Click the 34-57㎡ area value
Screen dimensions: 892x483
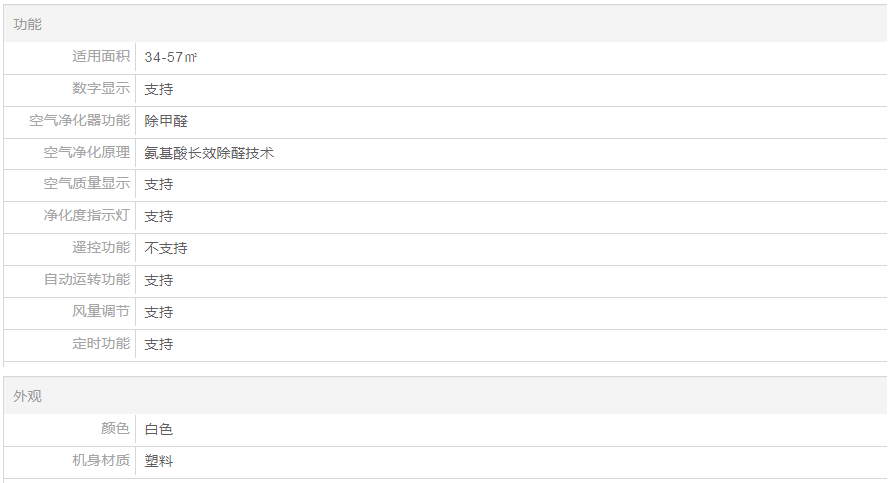(171, 57)
